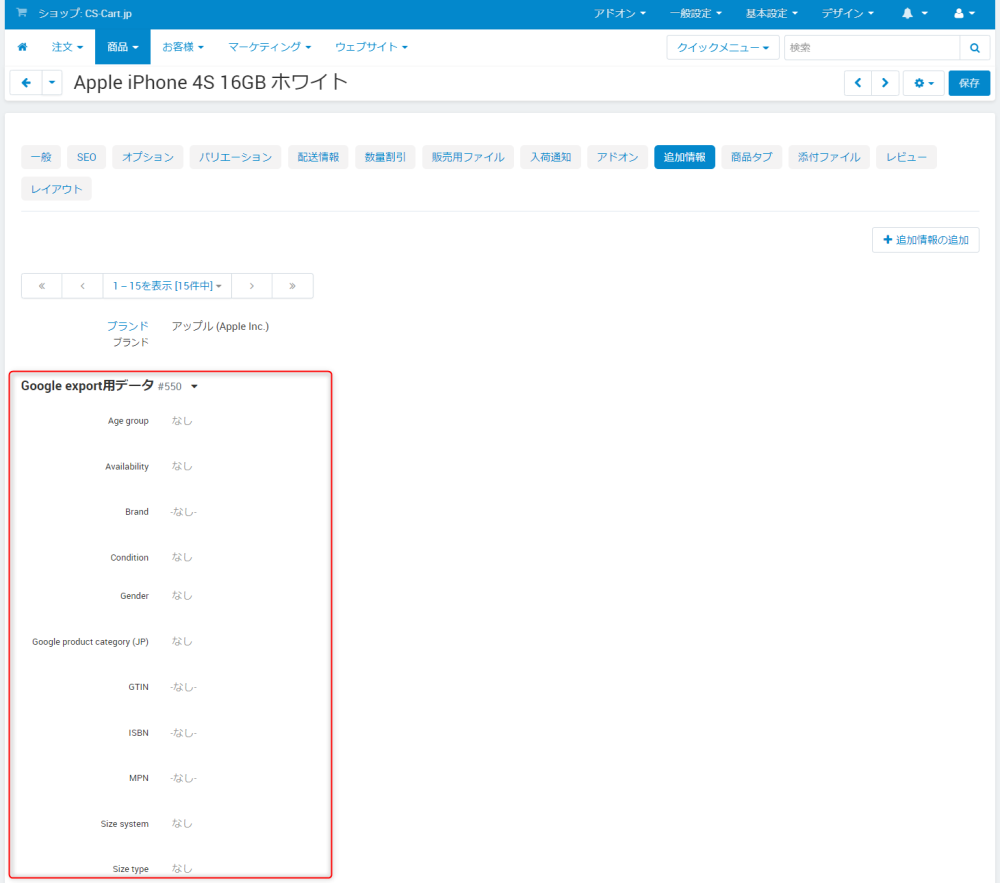1000x883 pixels.
Task: Click the GTIN label
Action: (x=138, y=687)
